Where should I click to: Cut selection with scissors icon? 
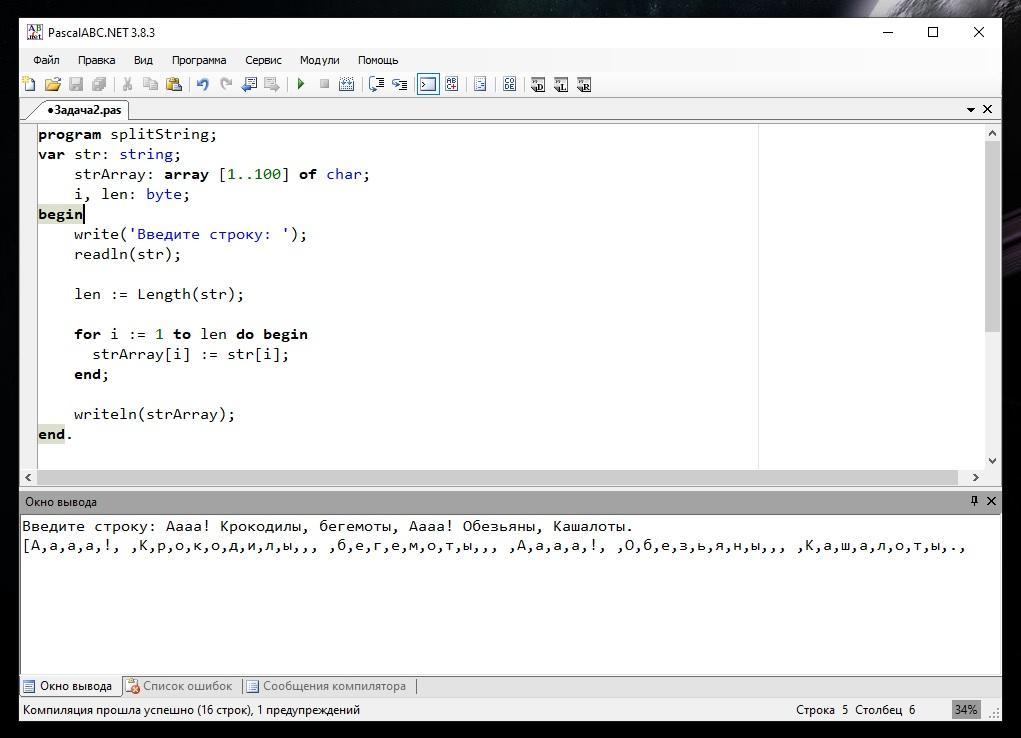[128, 85]
